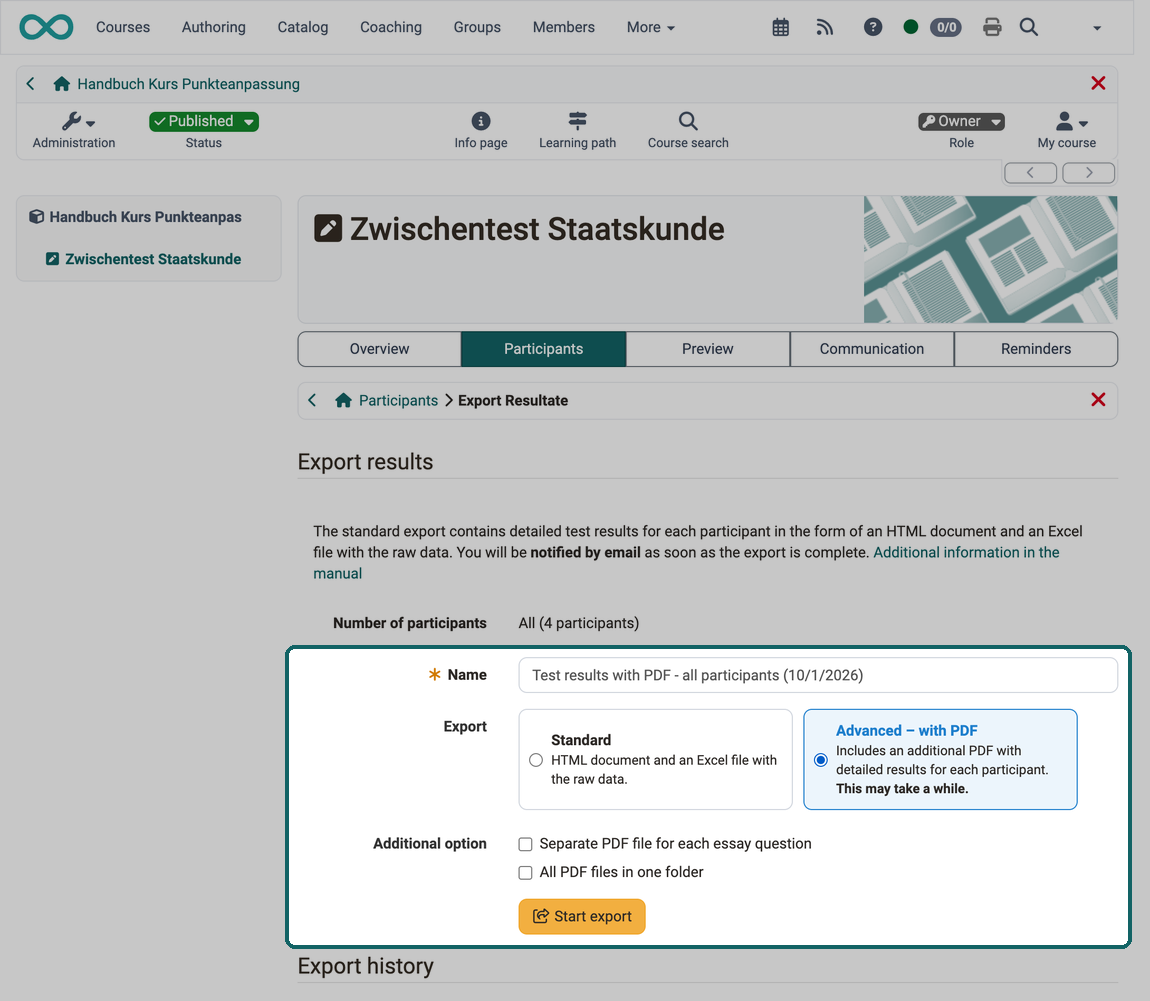
Task: Switch to the Overview tab
Action: pyautogui.click(x=379, y=349)
